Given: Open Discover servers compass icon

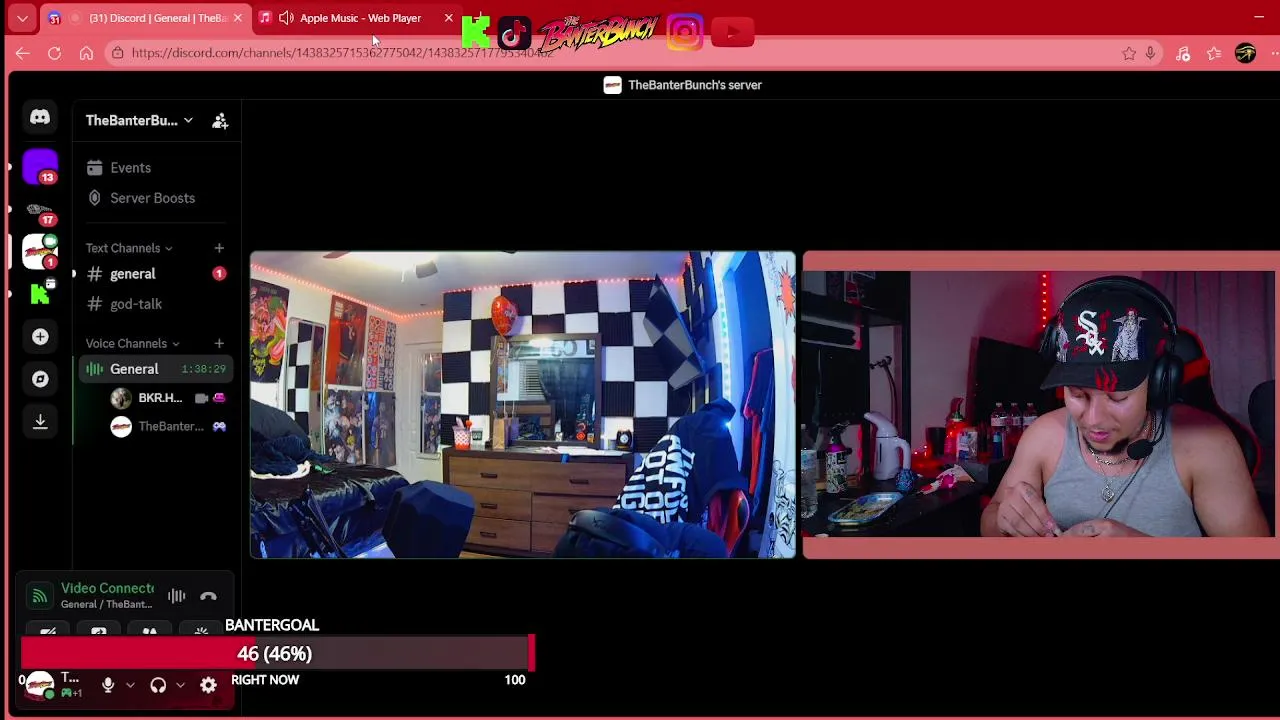Looking at the screenshot, I should (x=40, y=379).
